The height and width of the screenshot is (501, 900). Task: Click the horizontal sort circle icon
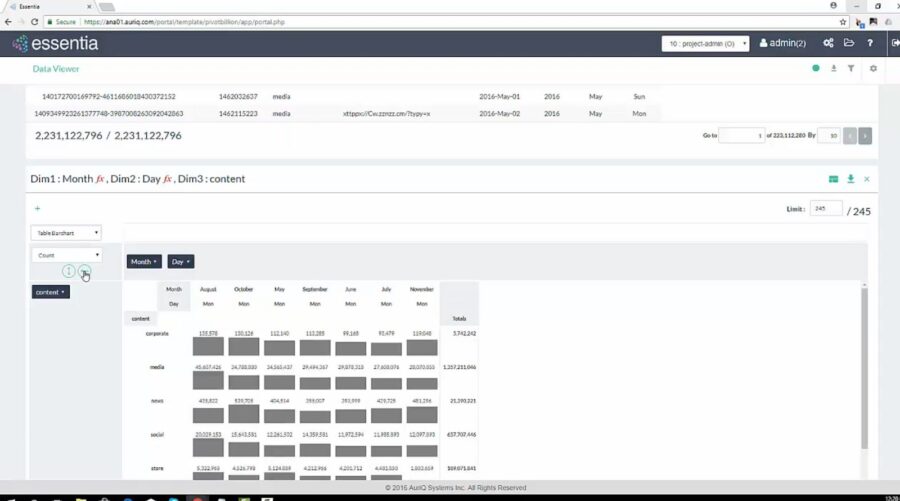(x=84, y=271)
